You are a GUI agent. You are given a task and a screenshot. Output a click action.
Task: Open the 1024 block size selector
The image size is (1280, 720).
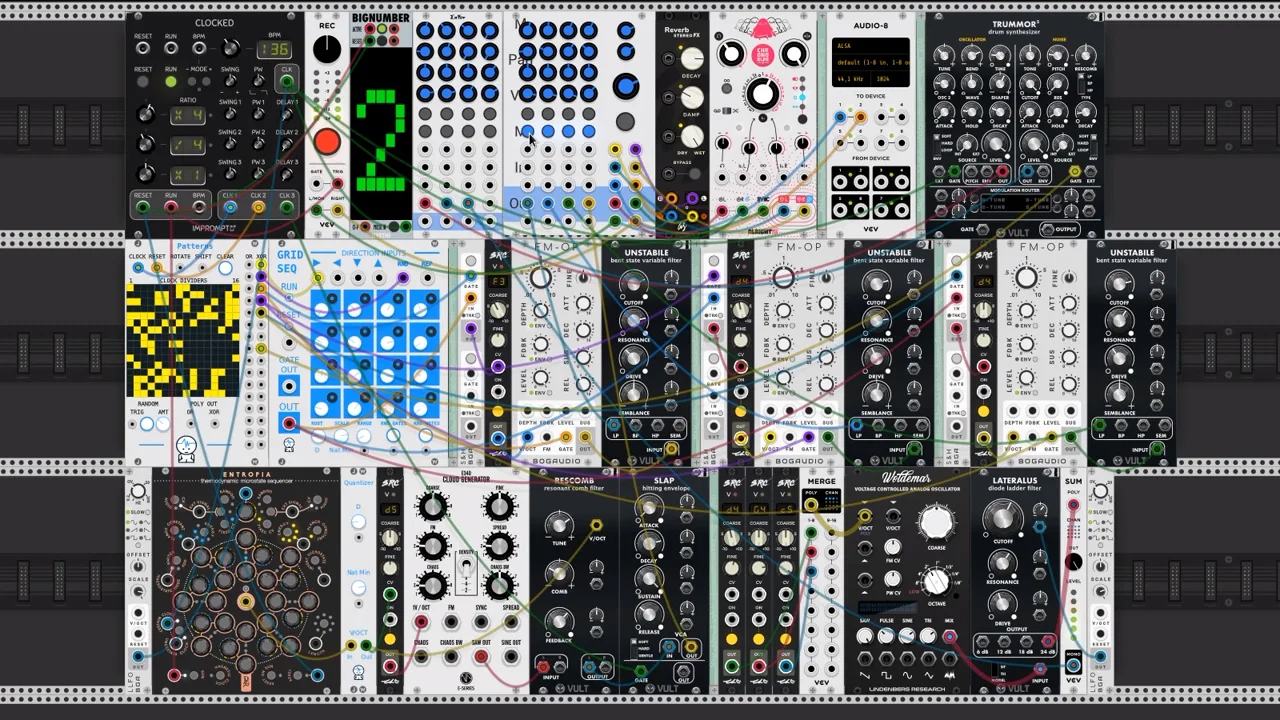click(x=891, y=78)
